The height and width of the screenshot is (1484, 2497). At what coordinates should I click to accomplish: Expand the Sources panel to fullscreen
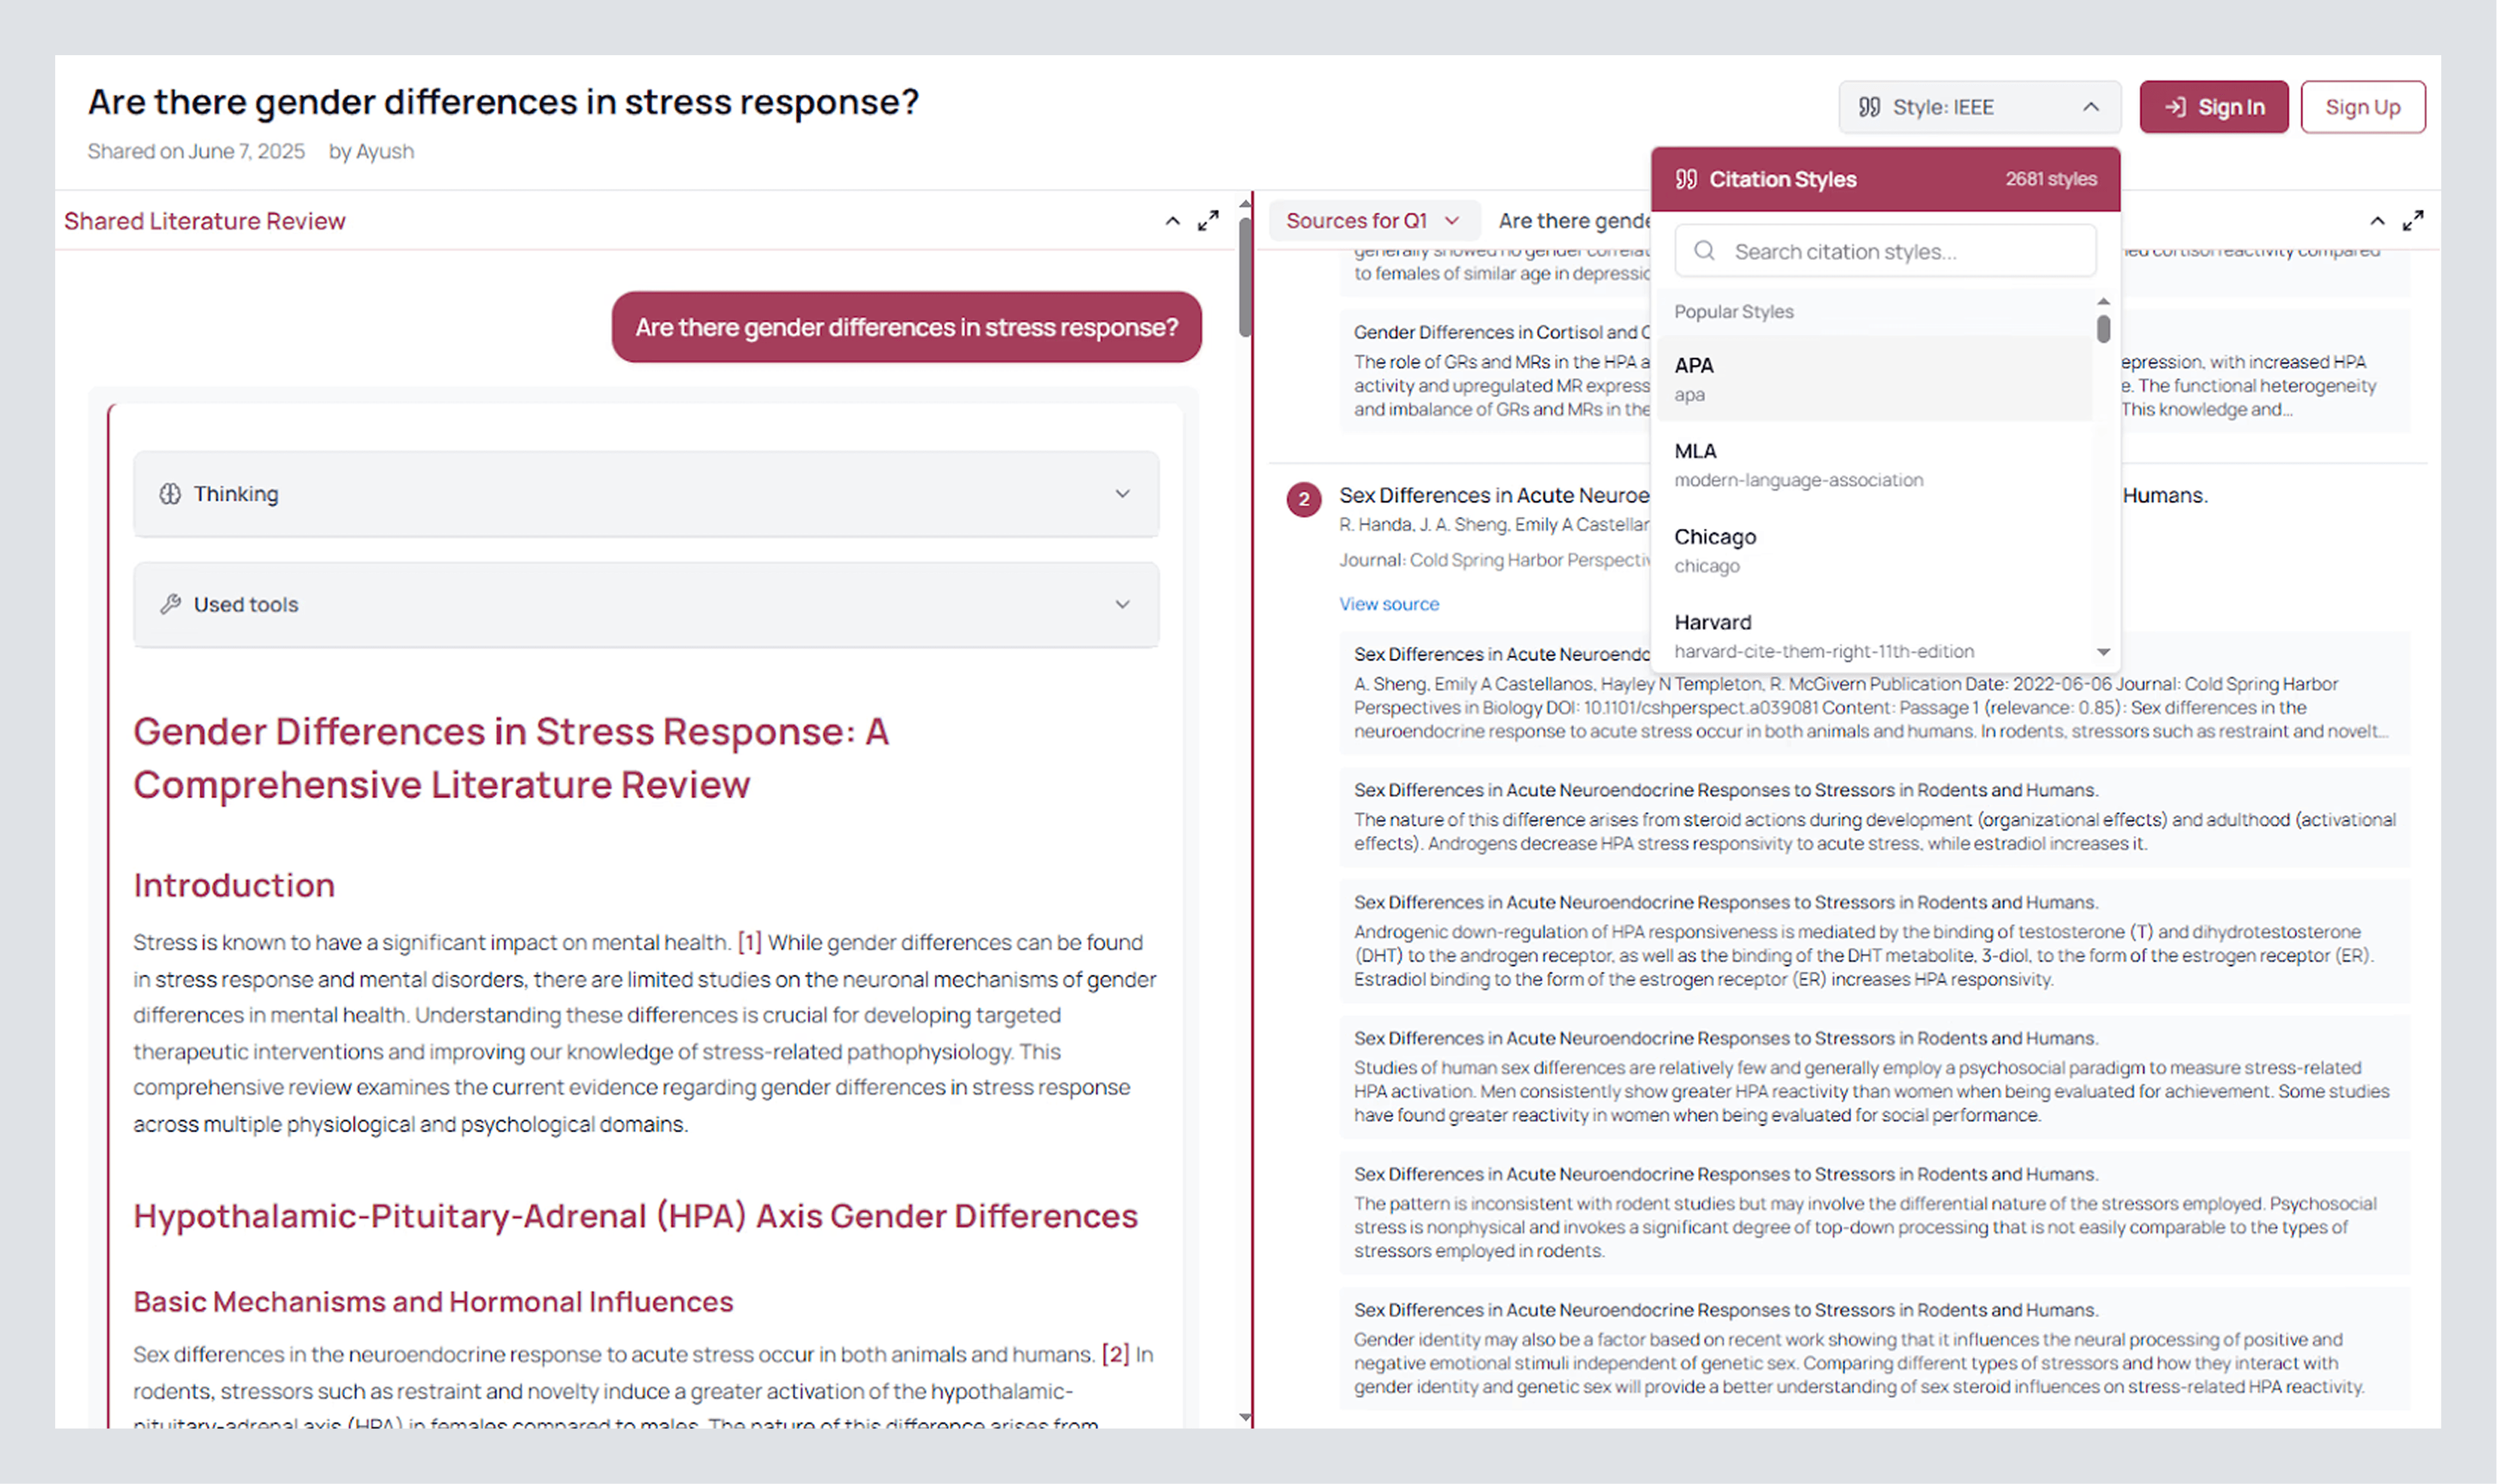[2412, 221]
